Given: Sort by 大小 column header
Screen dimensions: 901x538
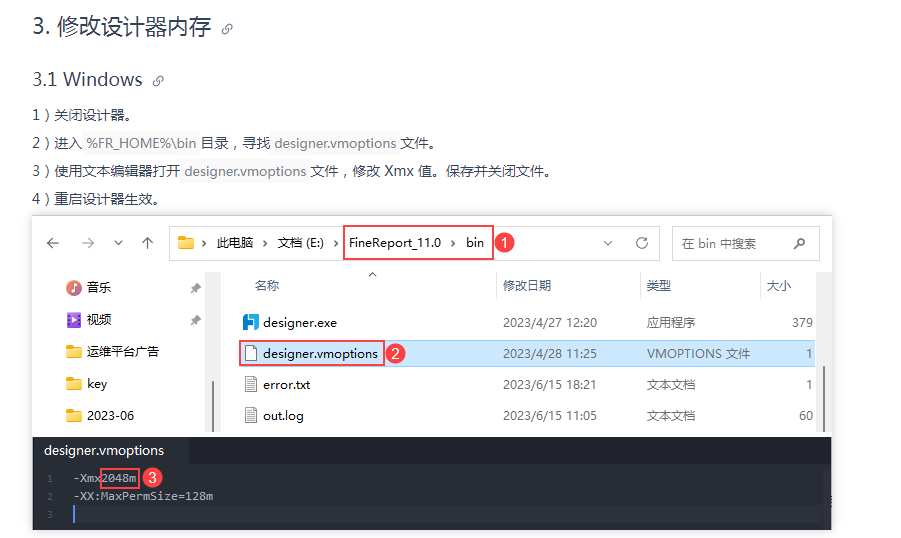Looking at the screenshot, I should pos(779,286).
